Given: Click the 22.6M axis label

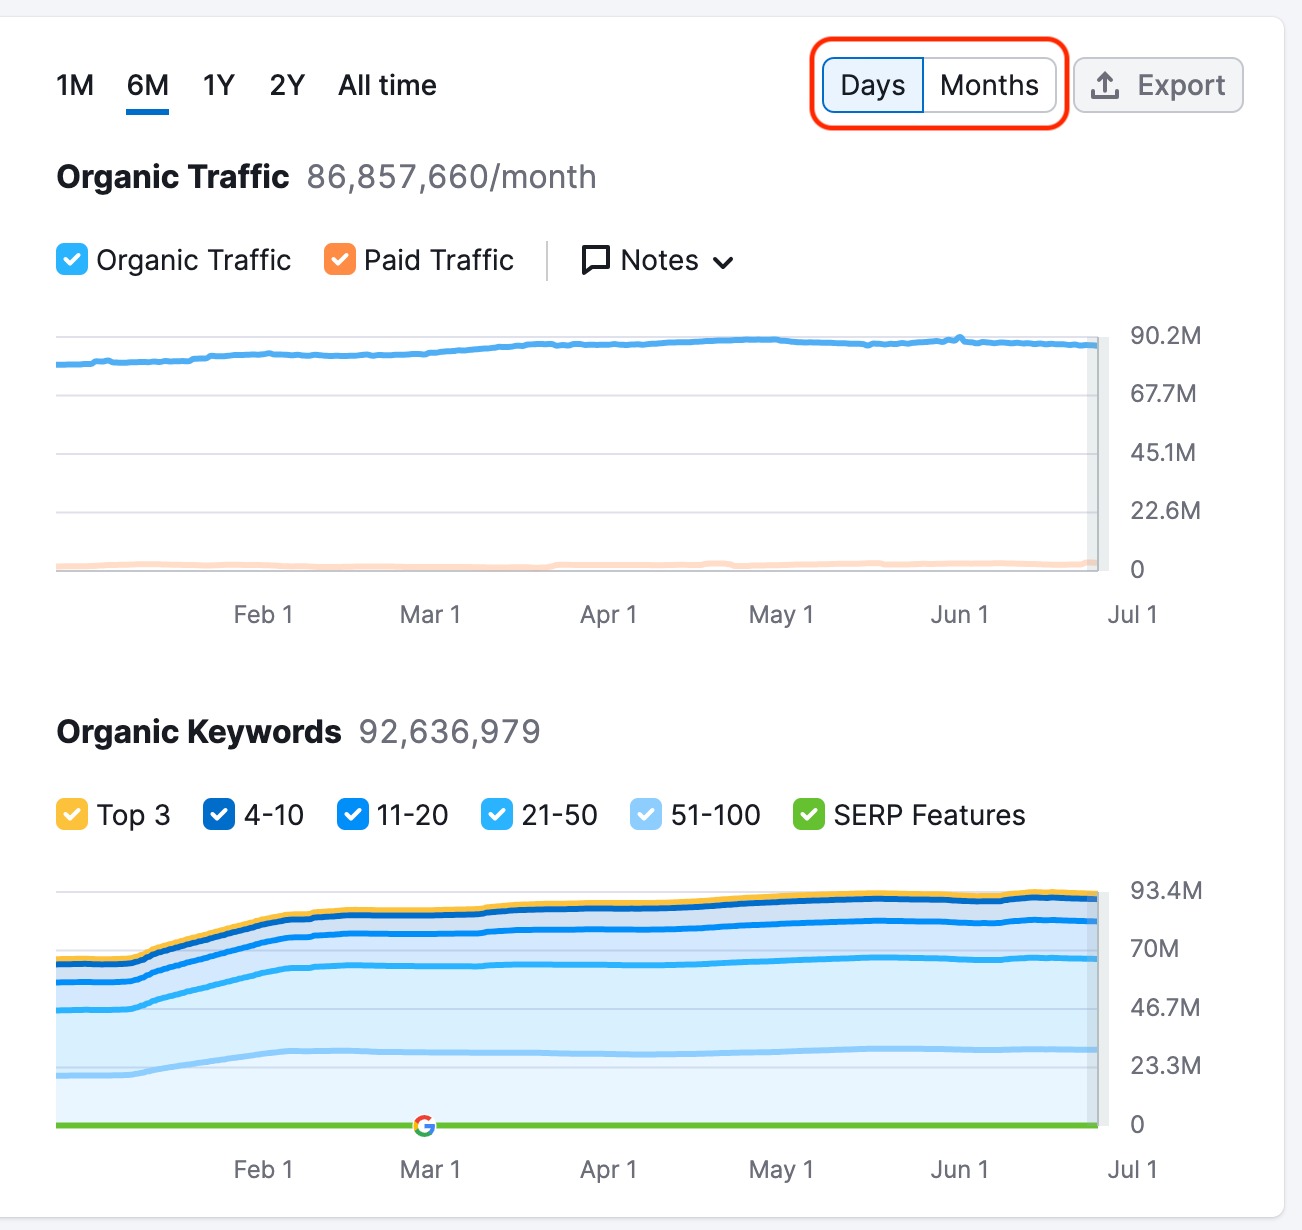Looking at the screenshot, I should pyautogui.click(x=1165, y=511).
